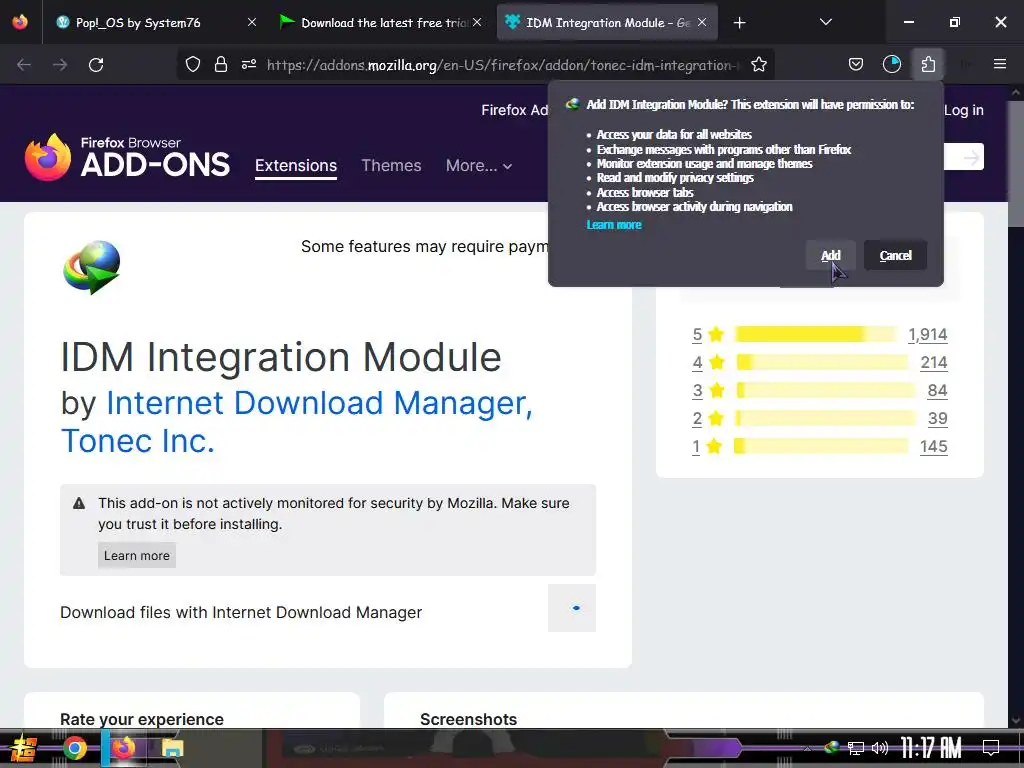Click the taskbar clock showing 11:17 AM
Image resolution: width=1024 pixels, height=768 pixels.
tap(931, 748)
